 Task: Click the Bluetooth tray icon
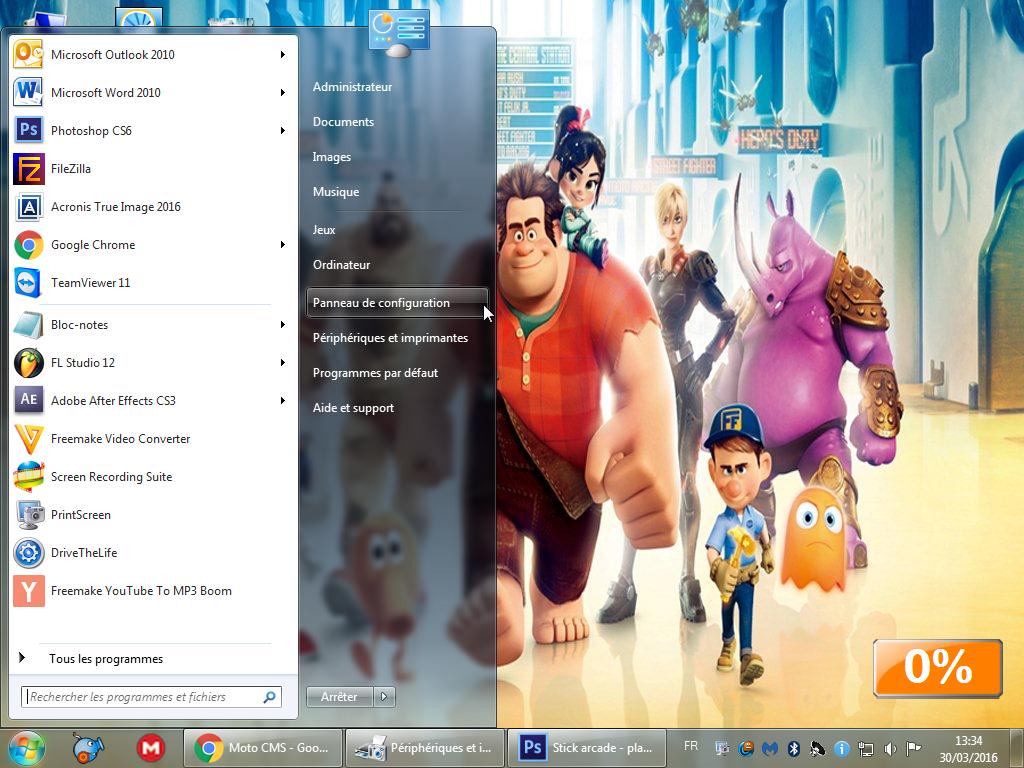click(x=793, y=748)
